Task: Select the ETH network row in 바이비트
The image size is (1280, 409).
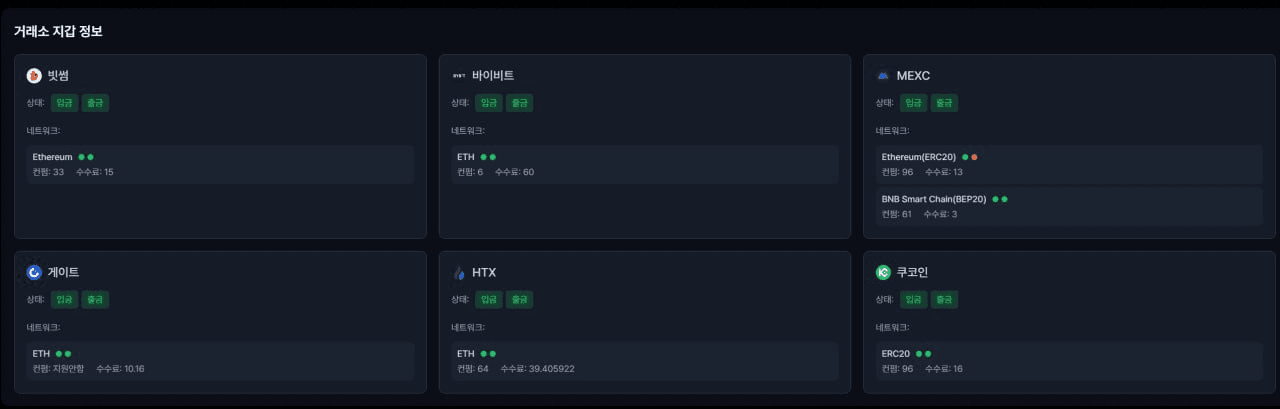Action: coord(644,164)
